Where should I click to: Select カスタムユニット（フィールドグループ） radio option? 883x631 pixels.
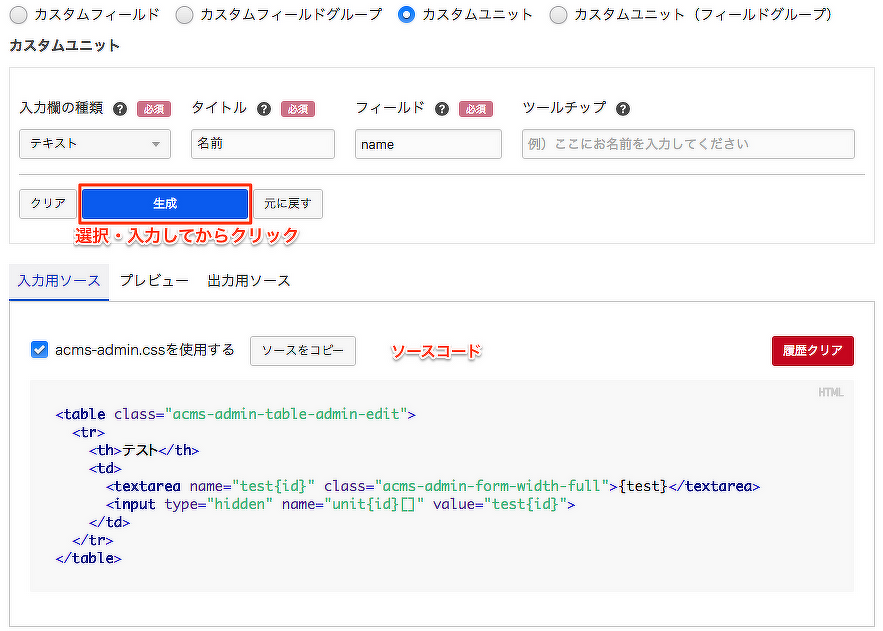pyautogui.click(x=558, y=15)
